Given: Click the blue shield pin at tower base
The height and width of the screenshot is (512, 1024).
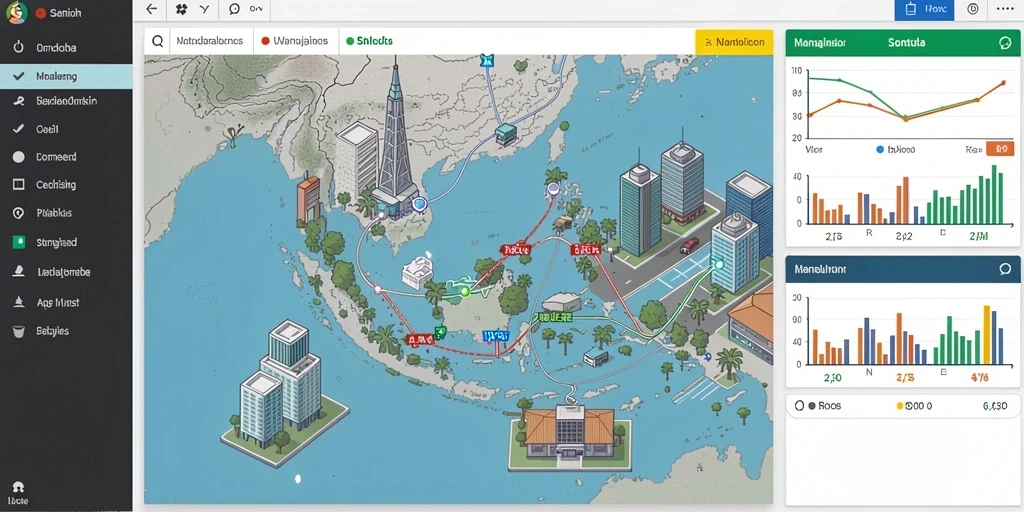Looking at the screenshot, I should point(419,206).
